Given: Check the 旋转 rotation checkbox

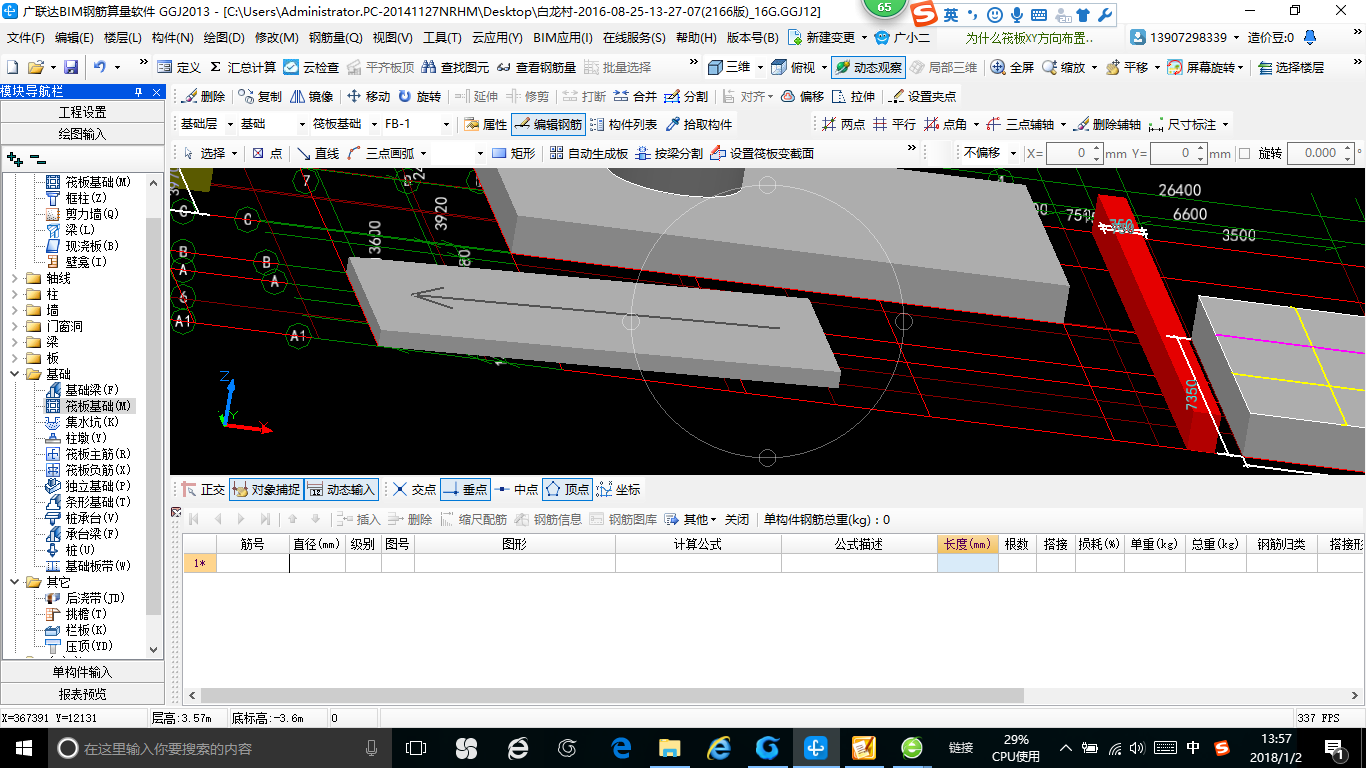Looking at the screenshot, I should tap(1244, 153).
